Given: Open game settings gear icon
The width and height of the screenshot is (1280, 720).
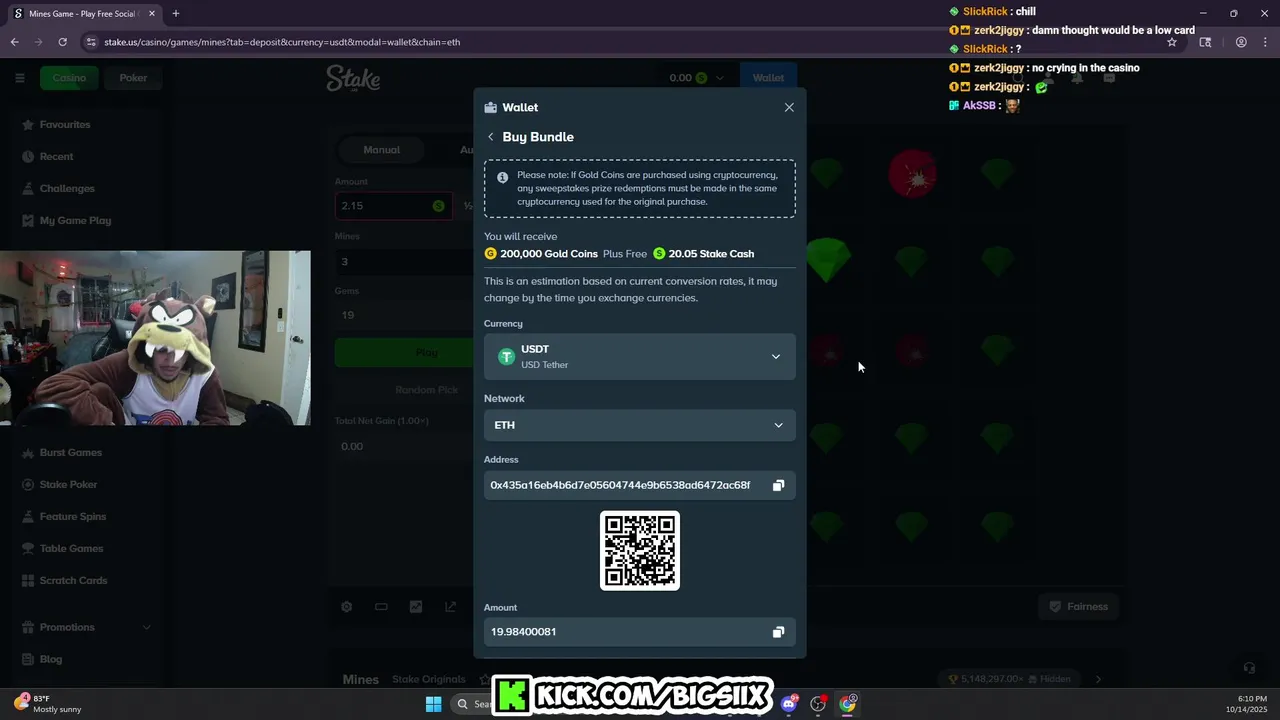Looking at the screenshot, I should (x=347, y=607).
